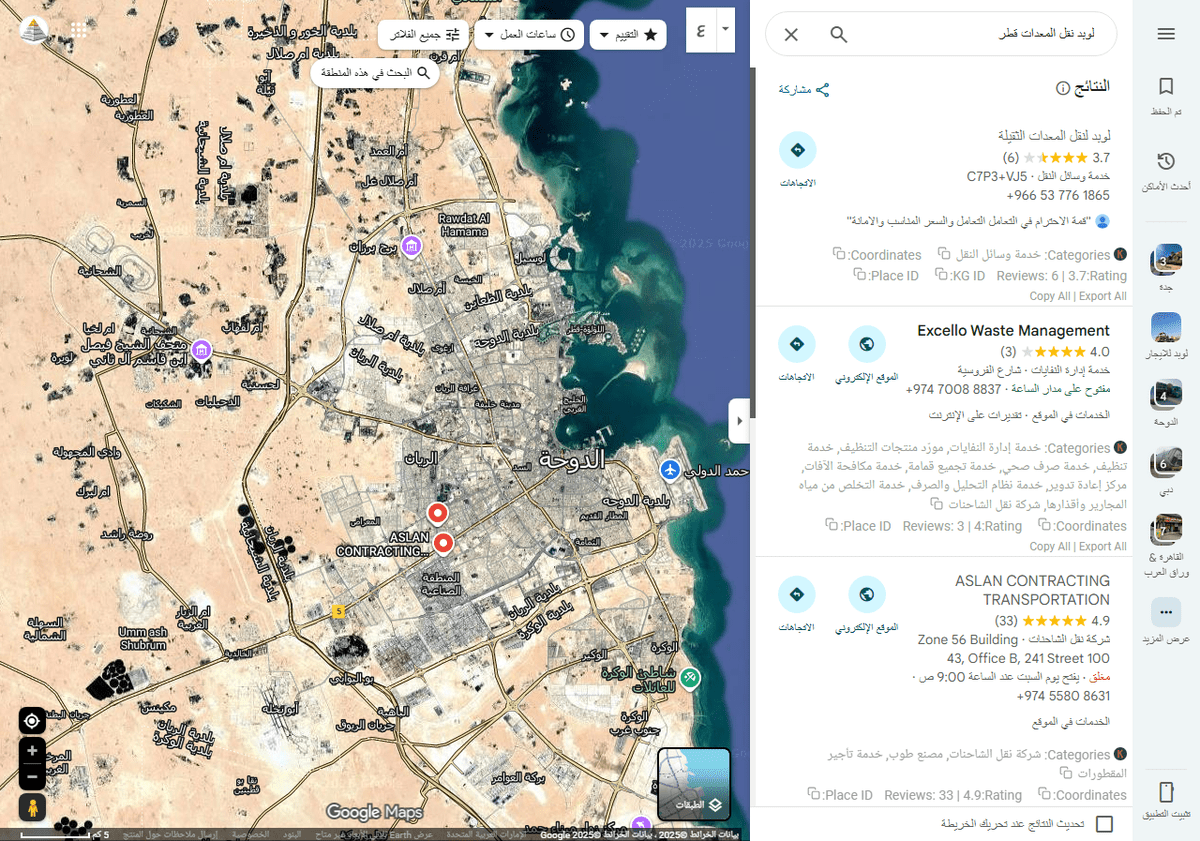This screenshot has height=841, width=1200.
Task: Open the hamburger menu
Action: tap(1166, 33)
